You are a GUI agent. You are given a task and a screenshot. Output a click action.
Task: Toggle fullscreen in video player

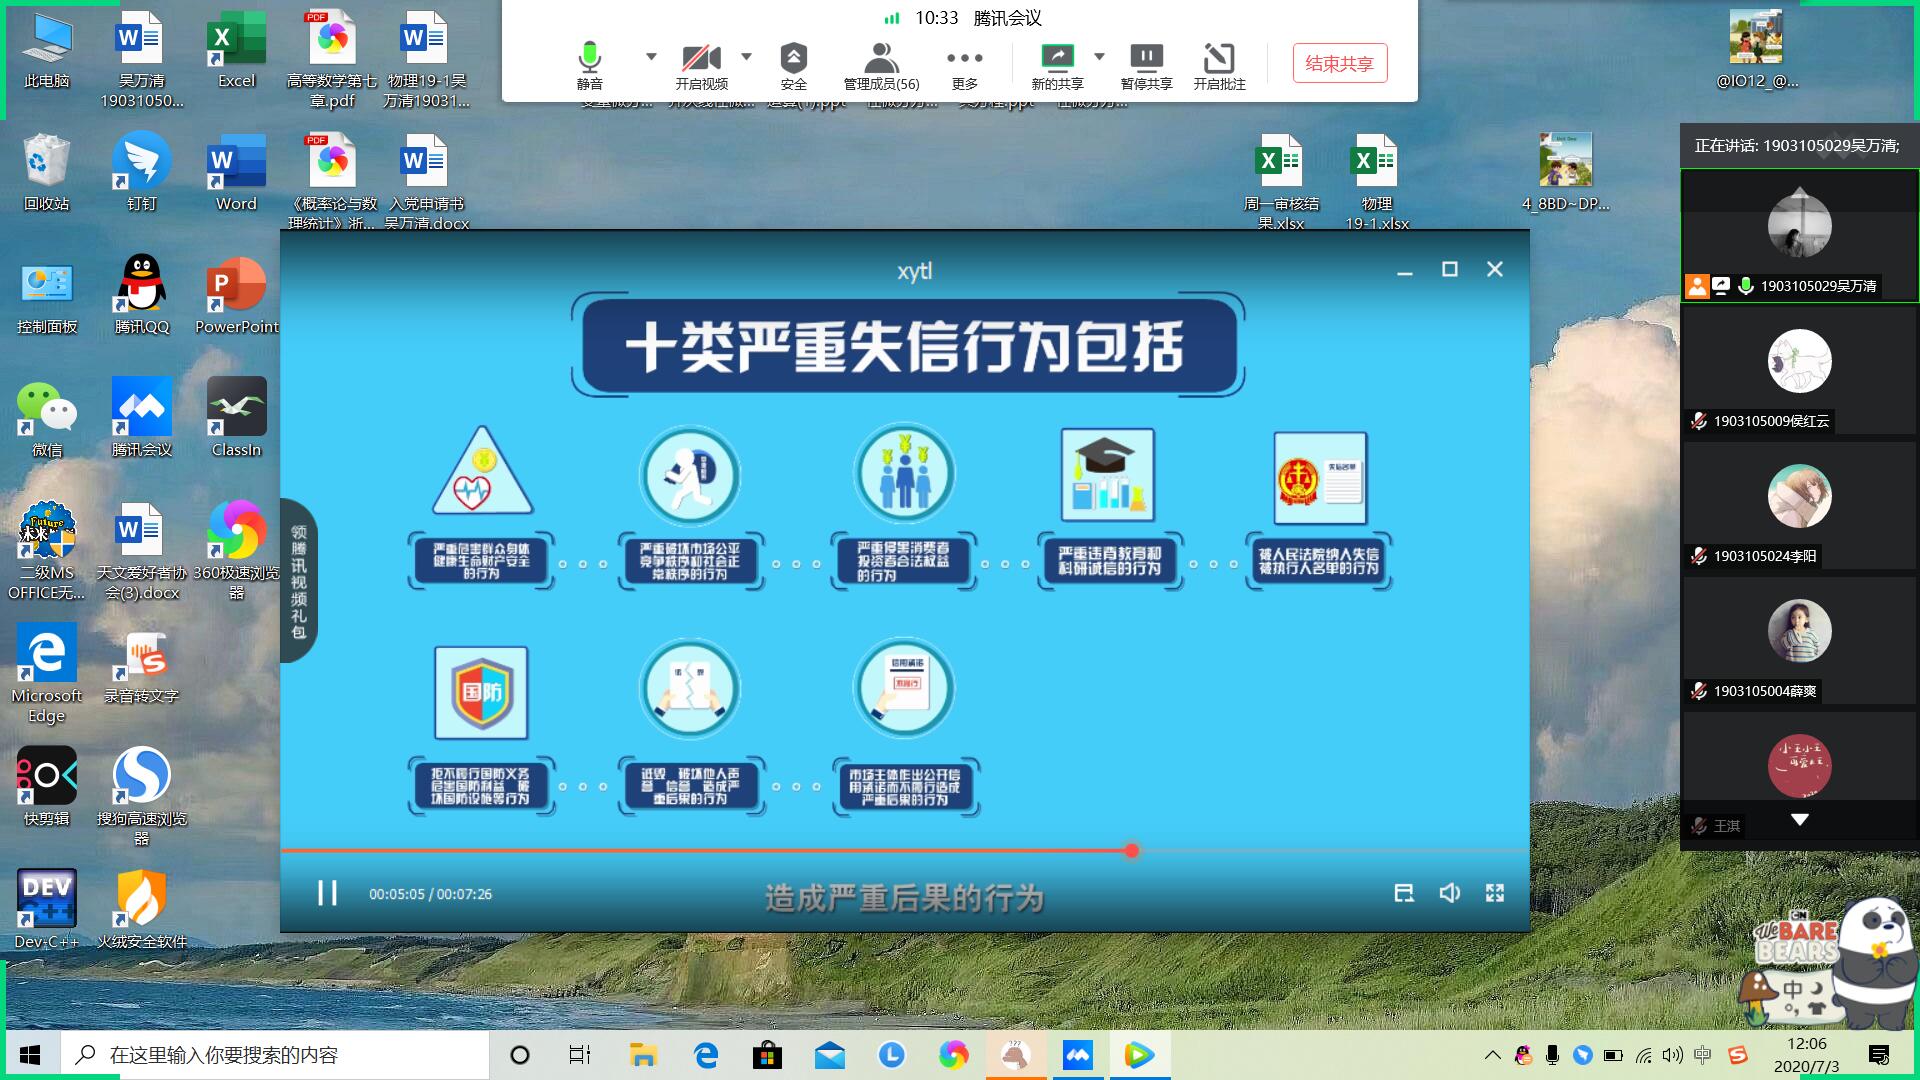1495,893
